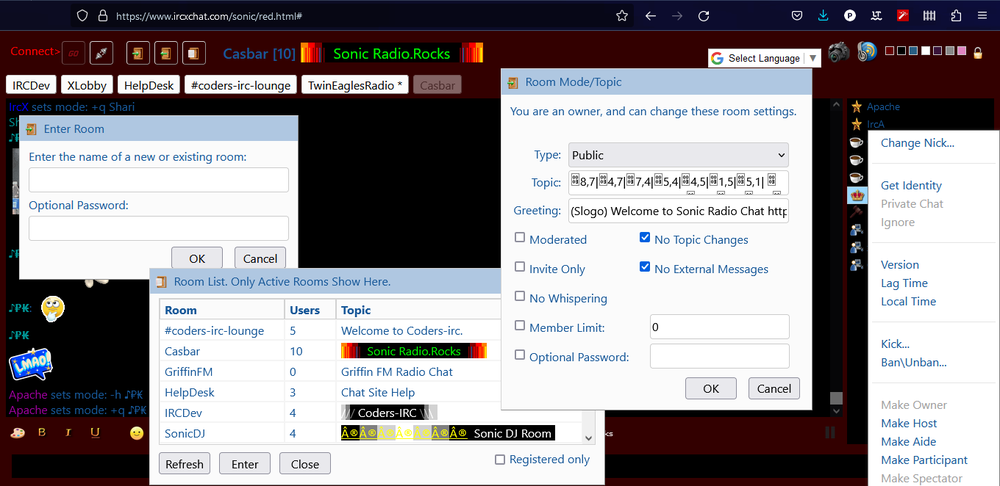The width and height of the screenshot is (1000, 486).
Task: Click the room name input field
Action: [159, 180]
